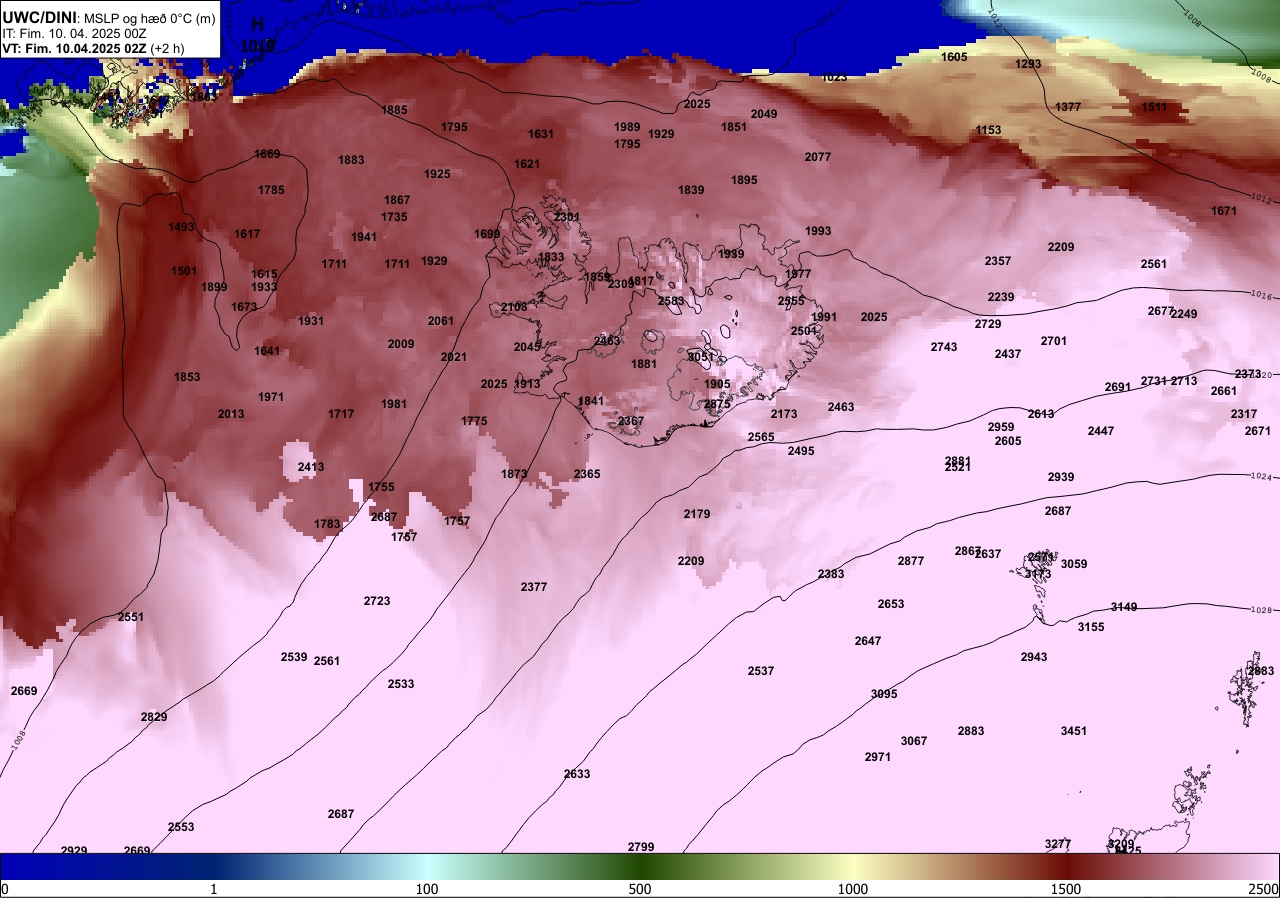
Task: Click the height value 2939
Action: (1061, 477)
